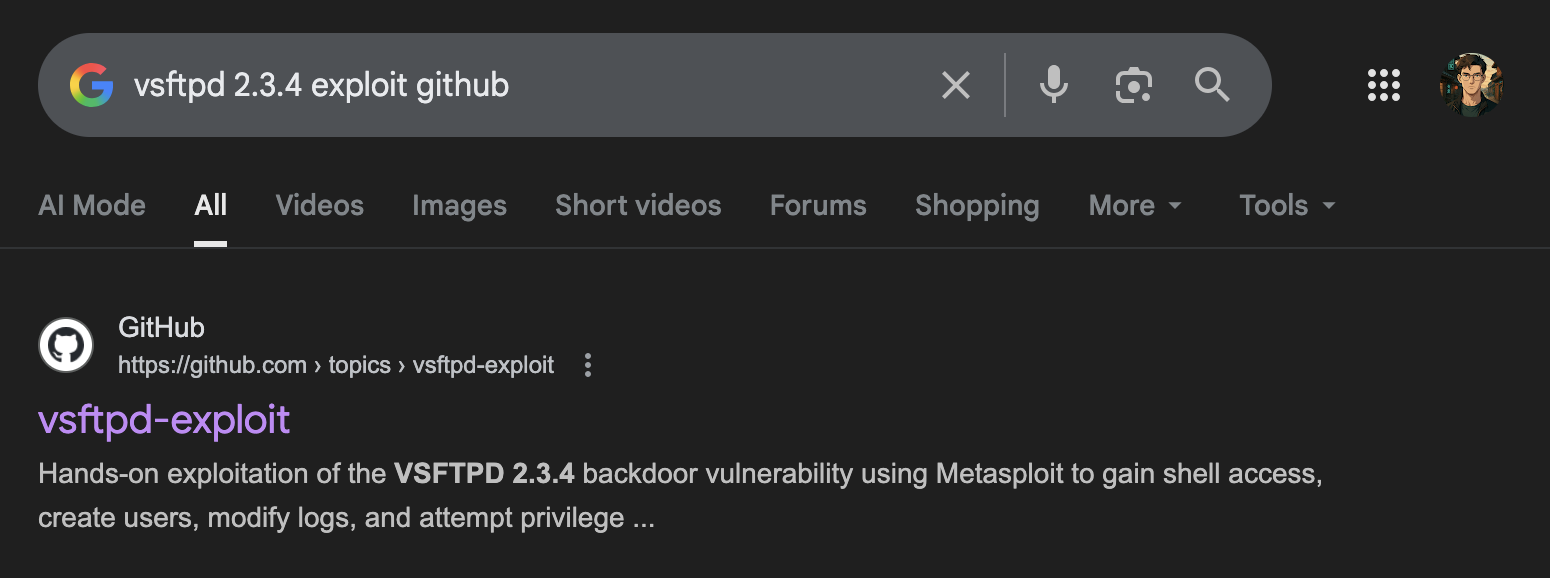Click the Google logo in search bar
Viewport: 1550px width, 578px height.
(91, 85)
